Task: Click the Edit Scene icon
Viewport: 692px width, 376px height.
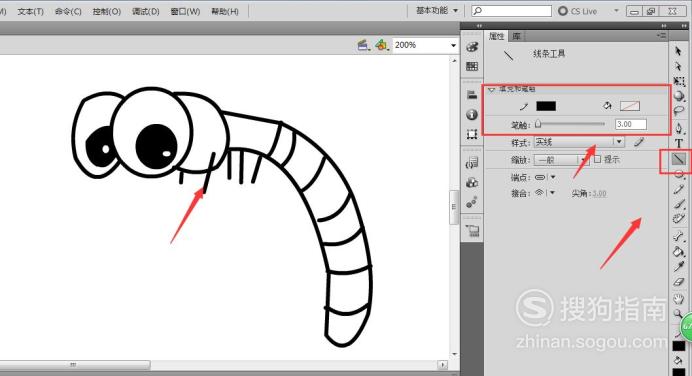Action: [x=363, y=45]
